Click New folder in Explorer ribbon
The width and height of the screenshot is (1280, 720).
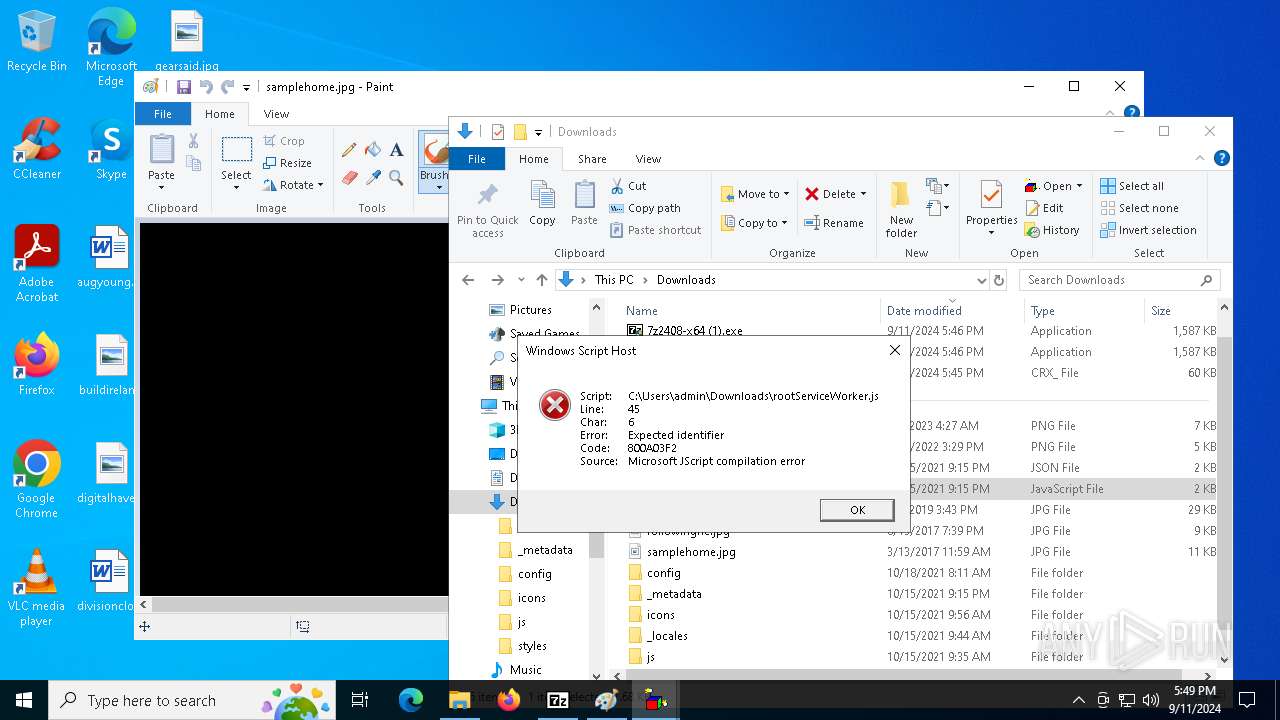(901, 209)
